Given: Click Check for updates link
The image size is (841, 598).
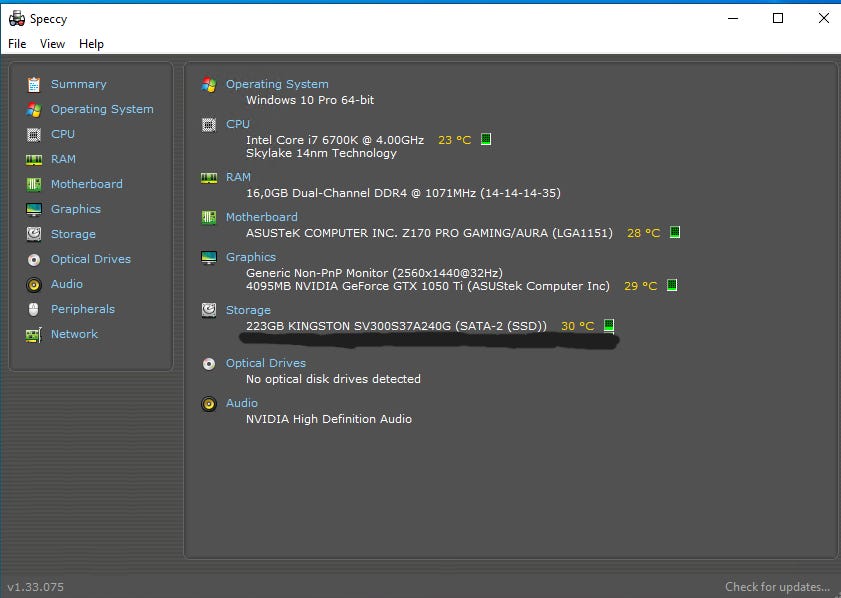Looking at the screenshot, I should tap(777, 587).
